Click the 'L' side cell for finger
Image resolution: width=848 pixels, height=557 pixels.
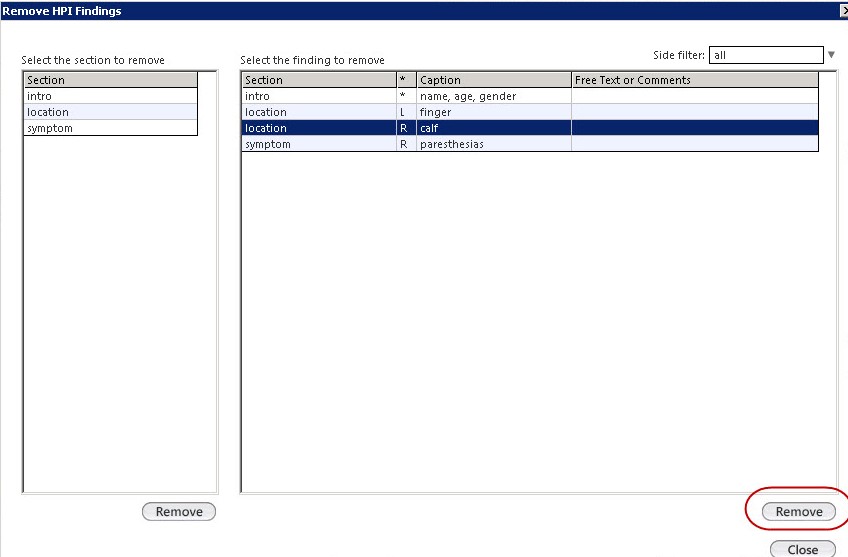[407, 112]
